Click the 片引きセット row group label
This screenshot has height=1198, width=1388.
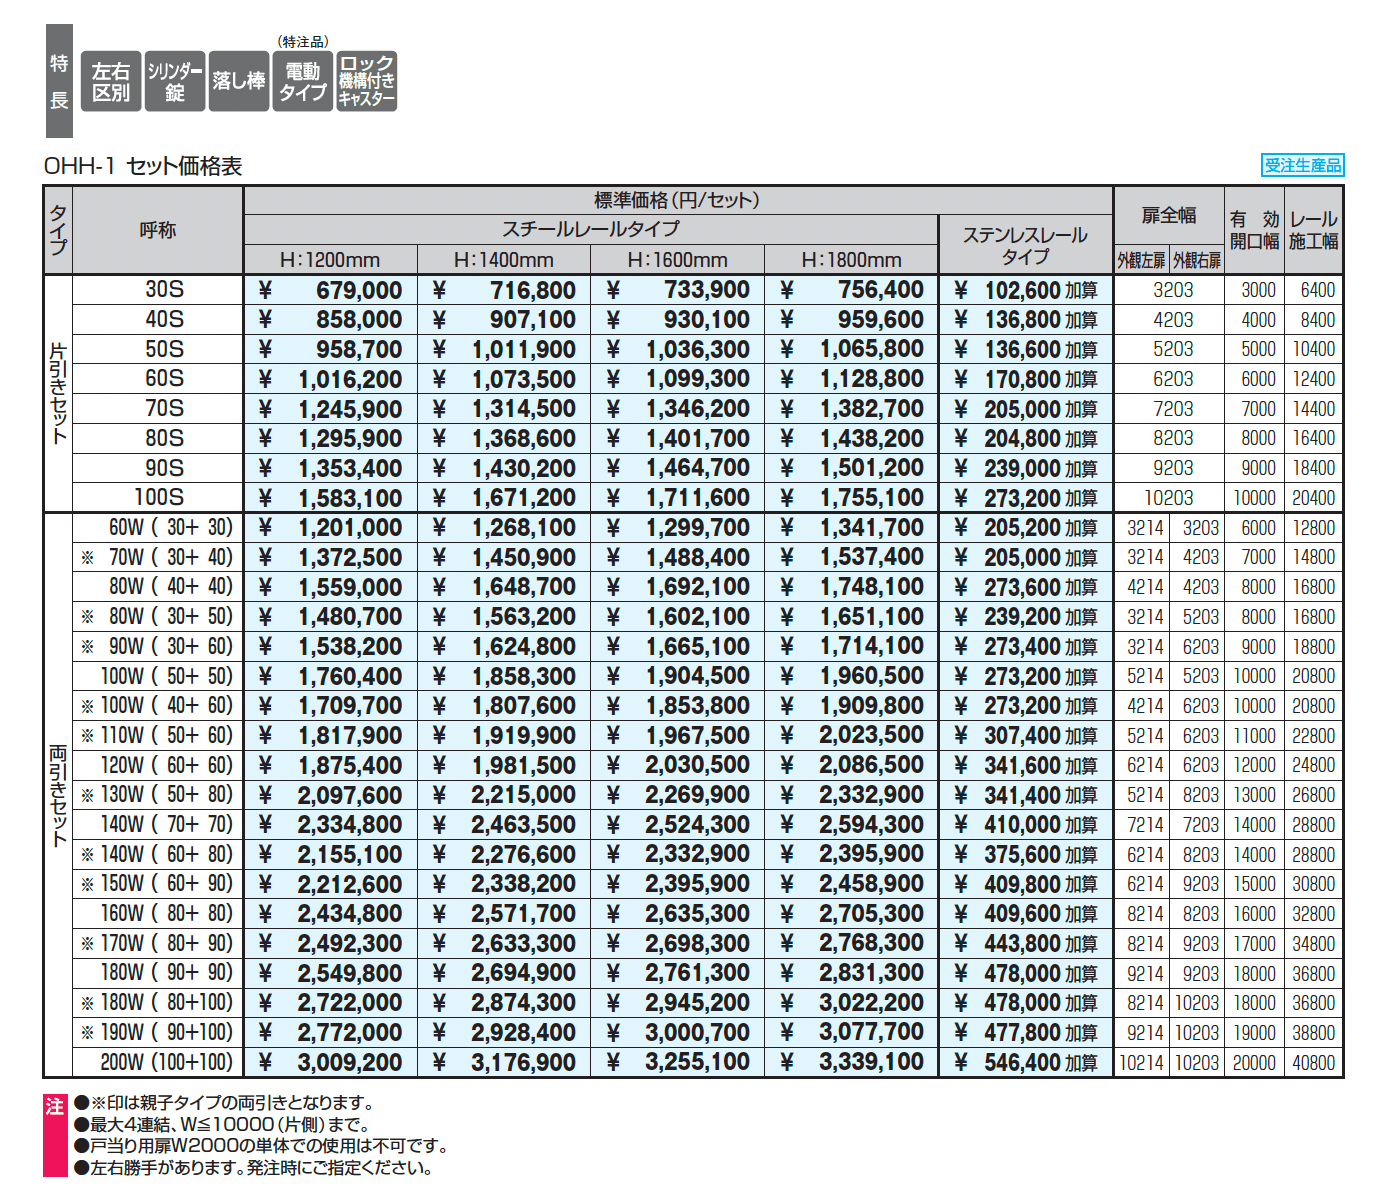(x=58, y=394)
